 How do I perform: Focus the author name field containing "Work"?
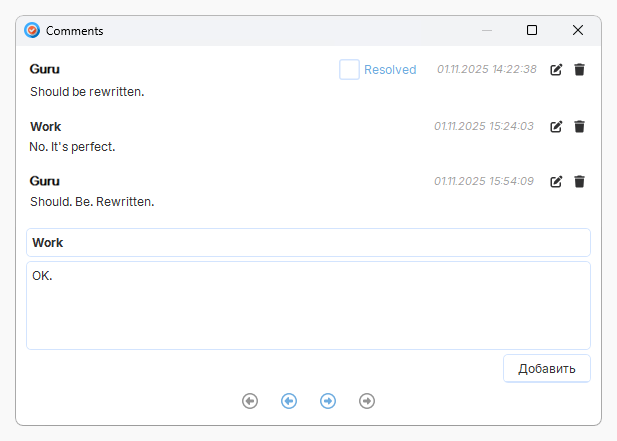coord(308,243)
